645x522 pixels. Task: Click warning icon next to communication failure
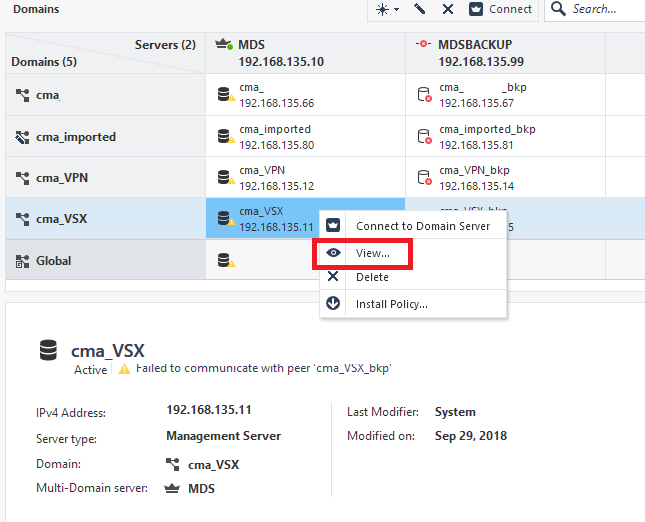125,369
